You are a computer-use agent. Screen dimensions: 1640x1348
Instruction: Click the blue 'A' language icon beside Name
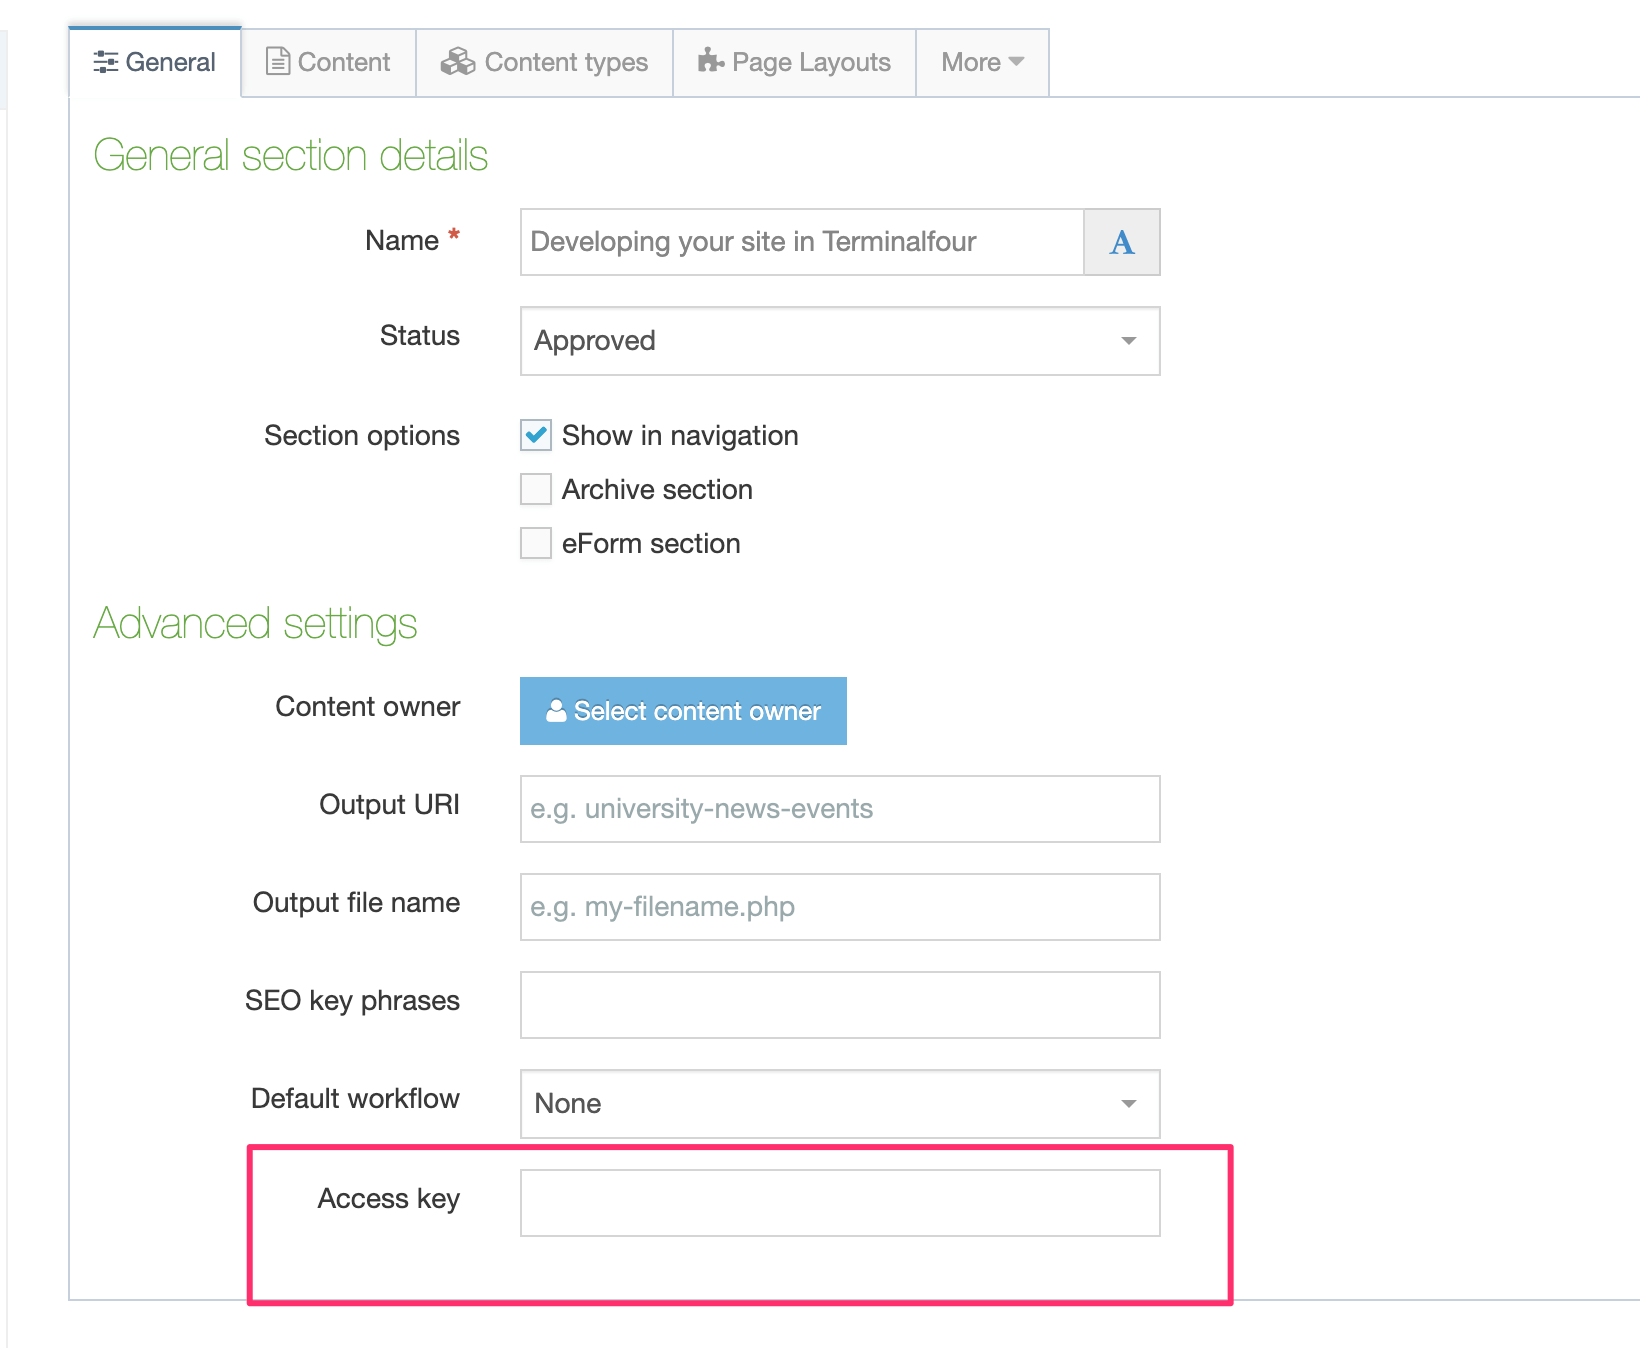(1121, 242)
